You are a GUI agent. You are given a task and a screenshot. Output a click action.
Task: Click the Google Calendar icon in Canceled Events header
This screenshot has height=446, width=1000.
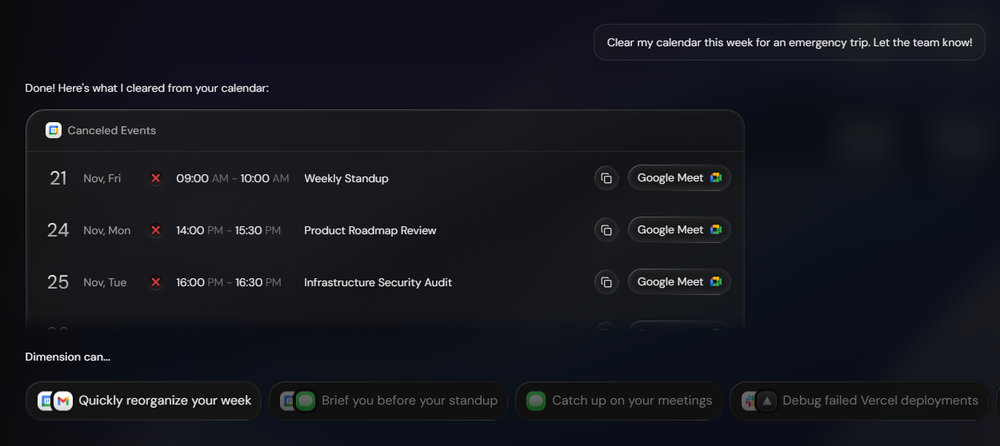tap(53, 130)
